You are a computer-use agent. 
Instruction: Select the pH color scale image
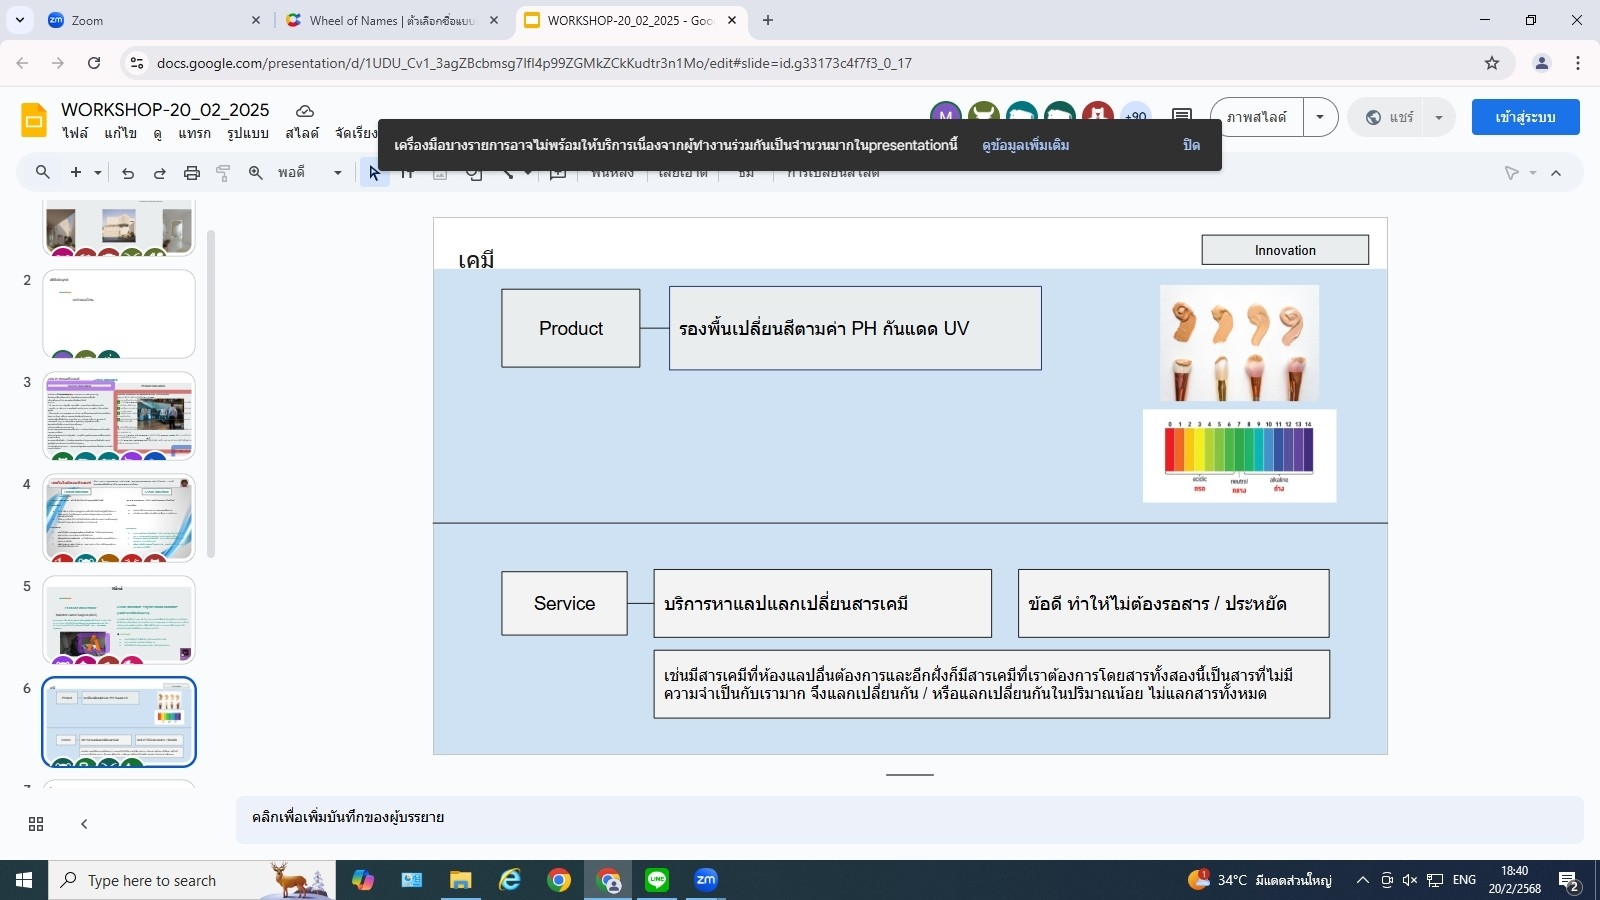coord(1239,456)
